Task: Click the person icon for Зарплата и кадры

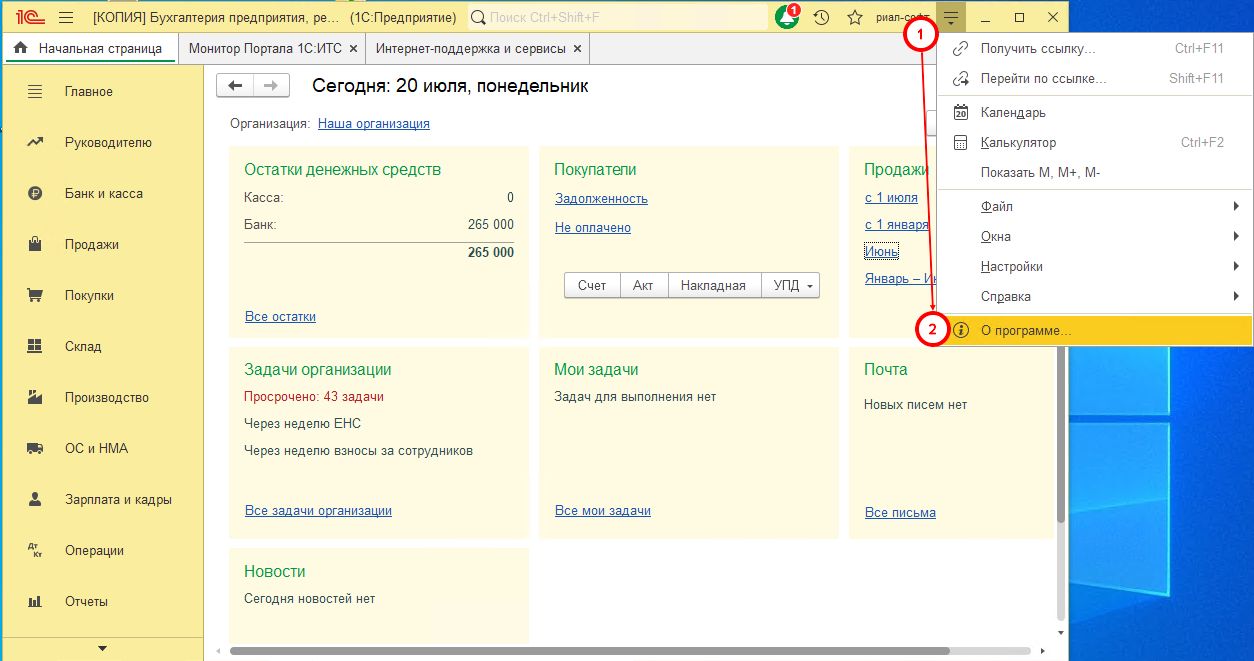Action: pos(35,499)
